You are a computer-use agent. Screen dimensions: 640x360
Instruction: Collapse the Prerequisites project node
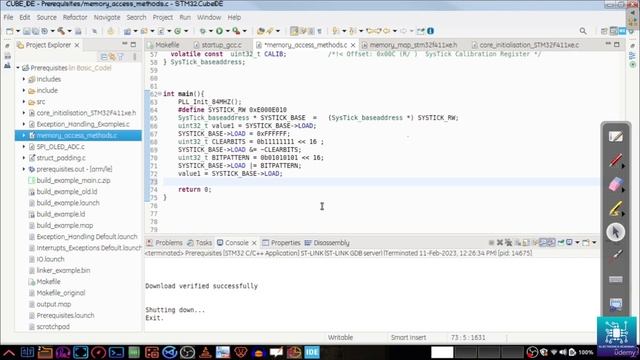click(x=18, y=68)
